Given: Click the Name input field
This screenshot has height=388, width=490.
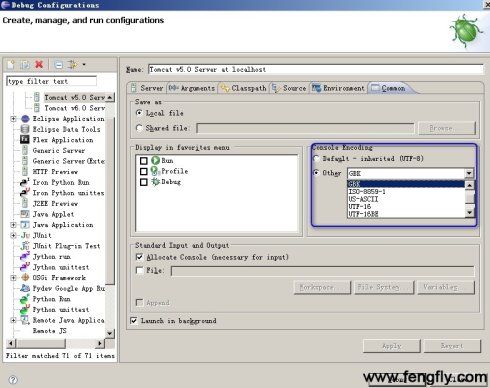Looking at the screenshot, I should pyautogui.click(x=315, y=69).
